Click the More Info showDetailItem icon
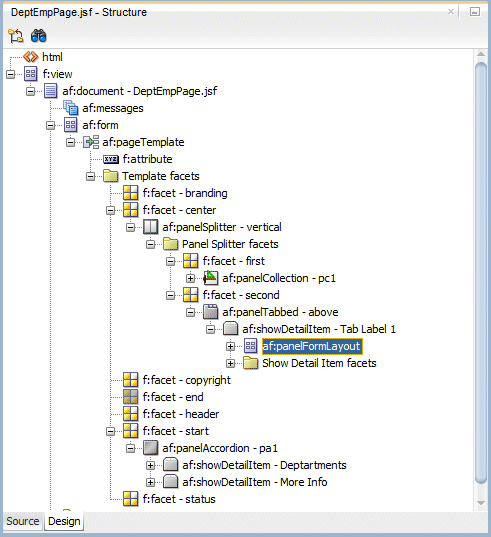The width and height of the screenshot is (491, 537). [x=171, y=482]
